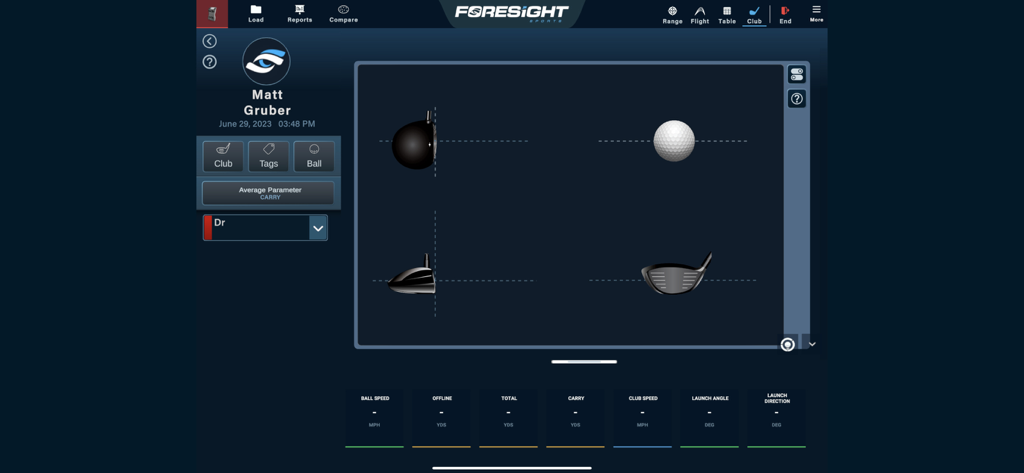Open Reports from the top bar

[x=300, y=14]
